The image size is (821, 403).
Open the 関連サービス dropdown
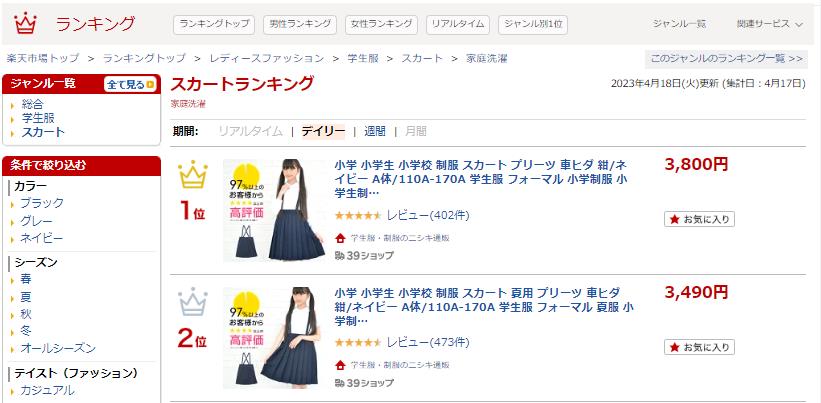point(770,24)
